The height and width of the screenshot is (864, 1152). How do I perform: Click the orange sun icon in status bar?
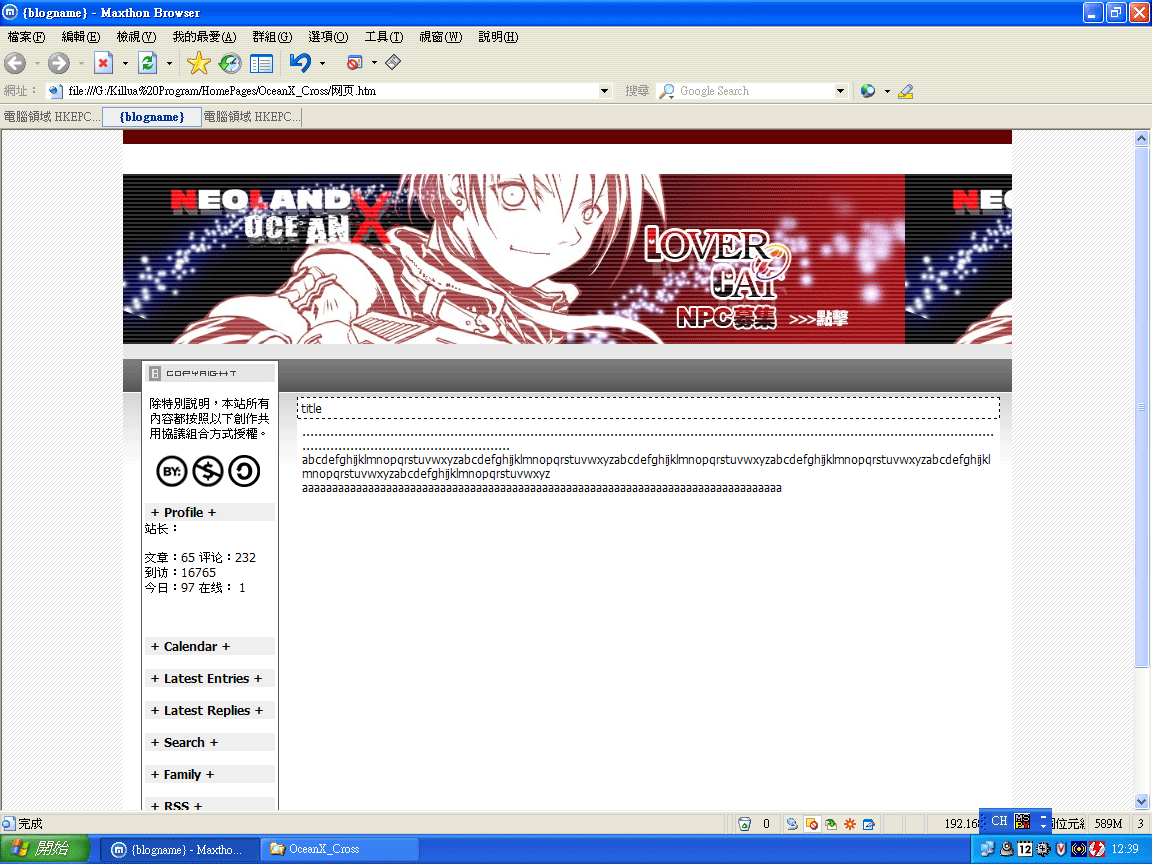(850, 824)
